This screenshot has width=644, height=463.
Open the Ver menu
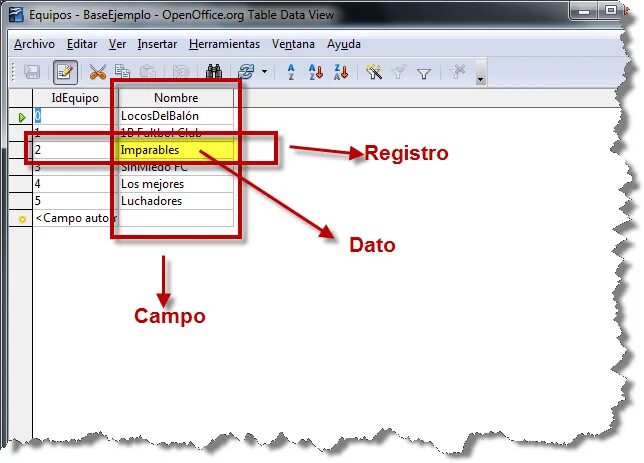(117, 44)
